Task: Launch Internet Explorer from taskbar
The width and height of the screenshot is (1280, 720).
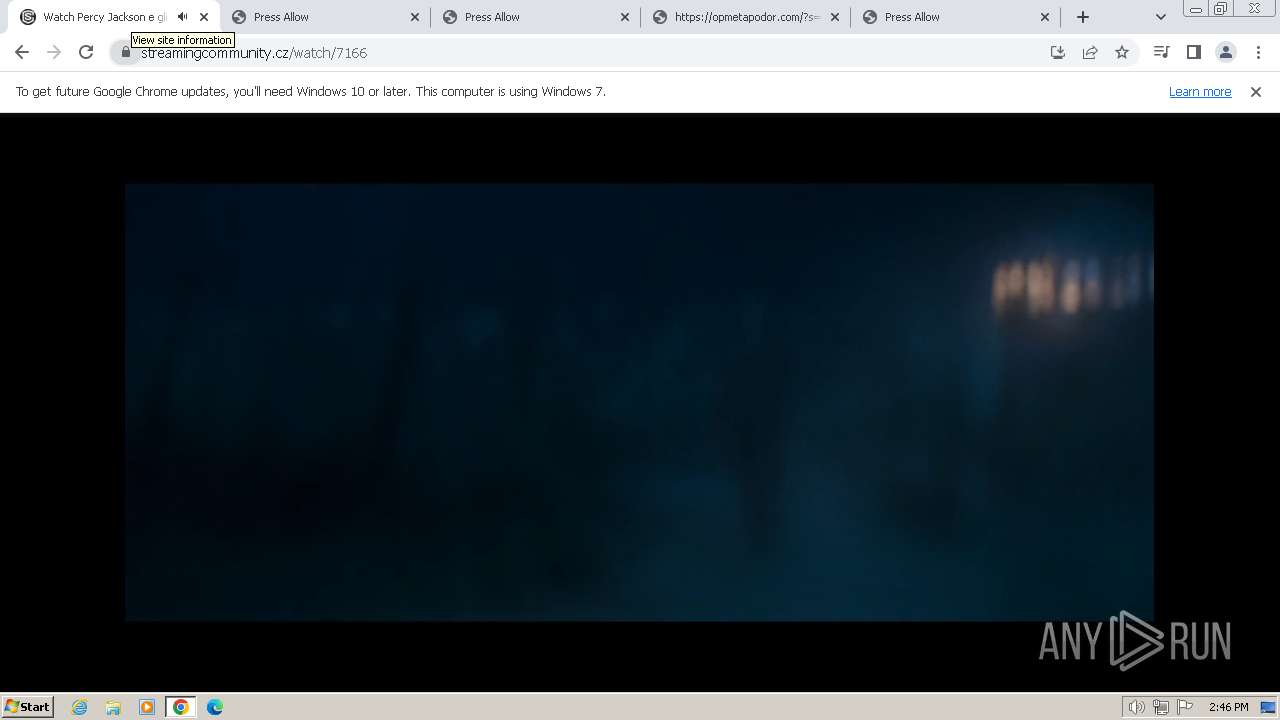Action: (80, 707)
